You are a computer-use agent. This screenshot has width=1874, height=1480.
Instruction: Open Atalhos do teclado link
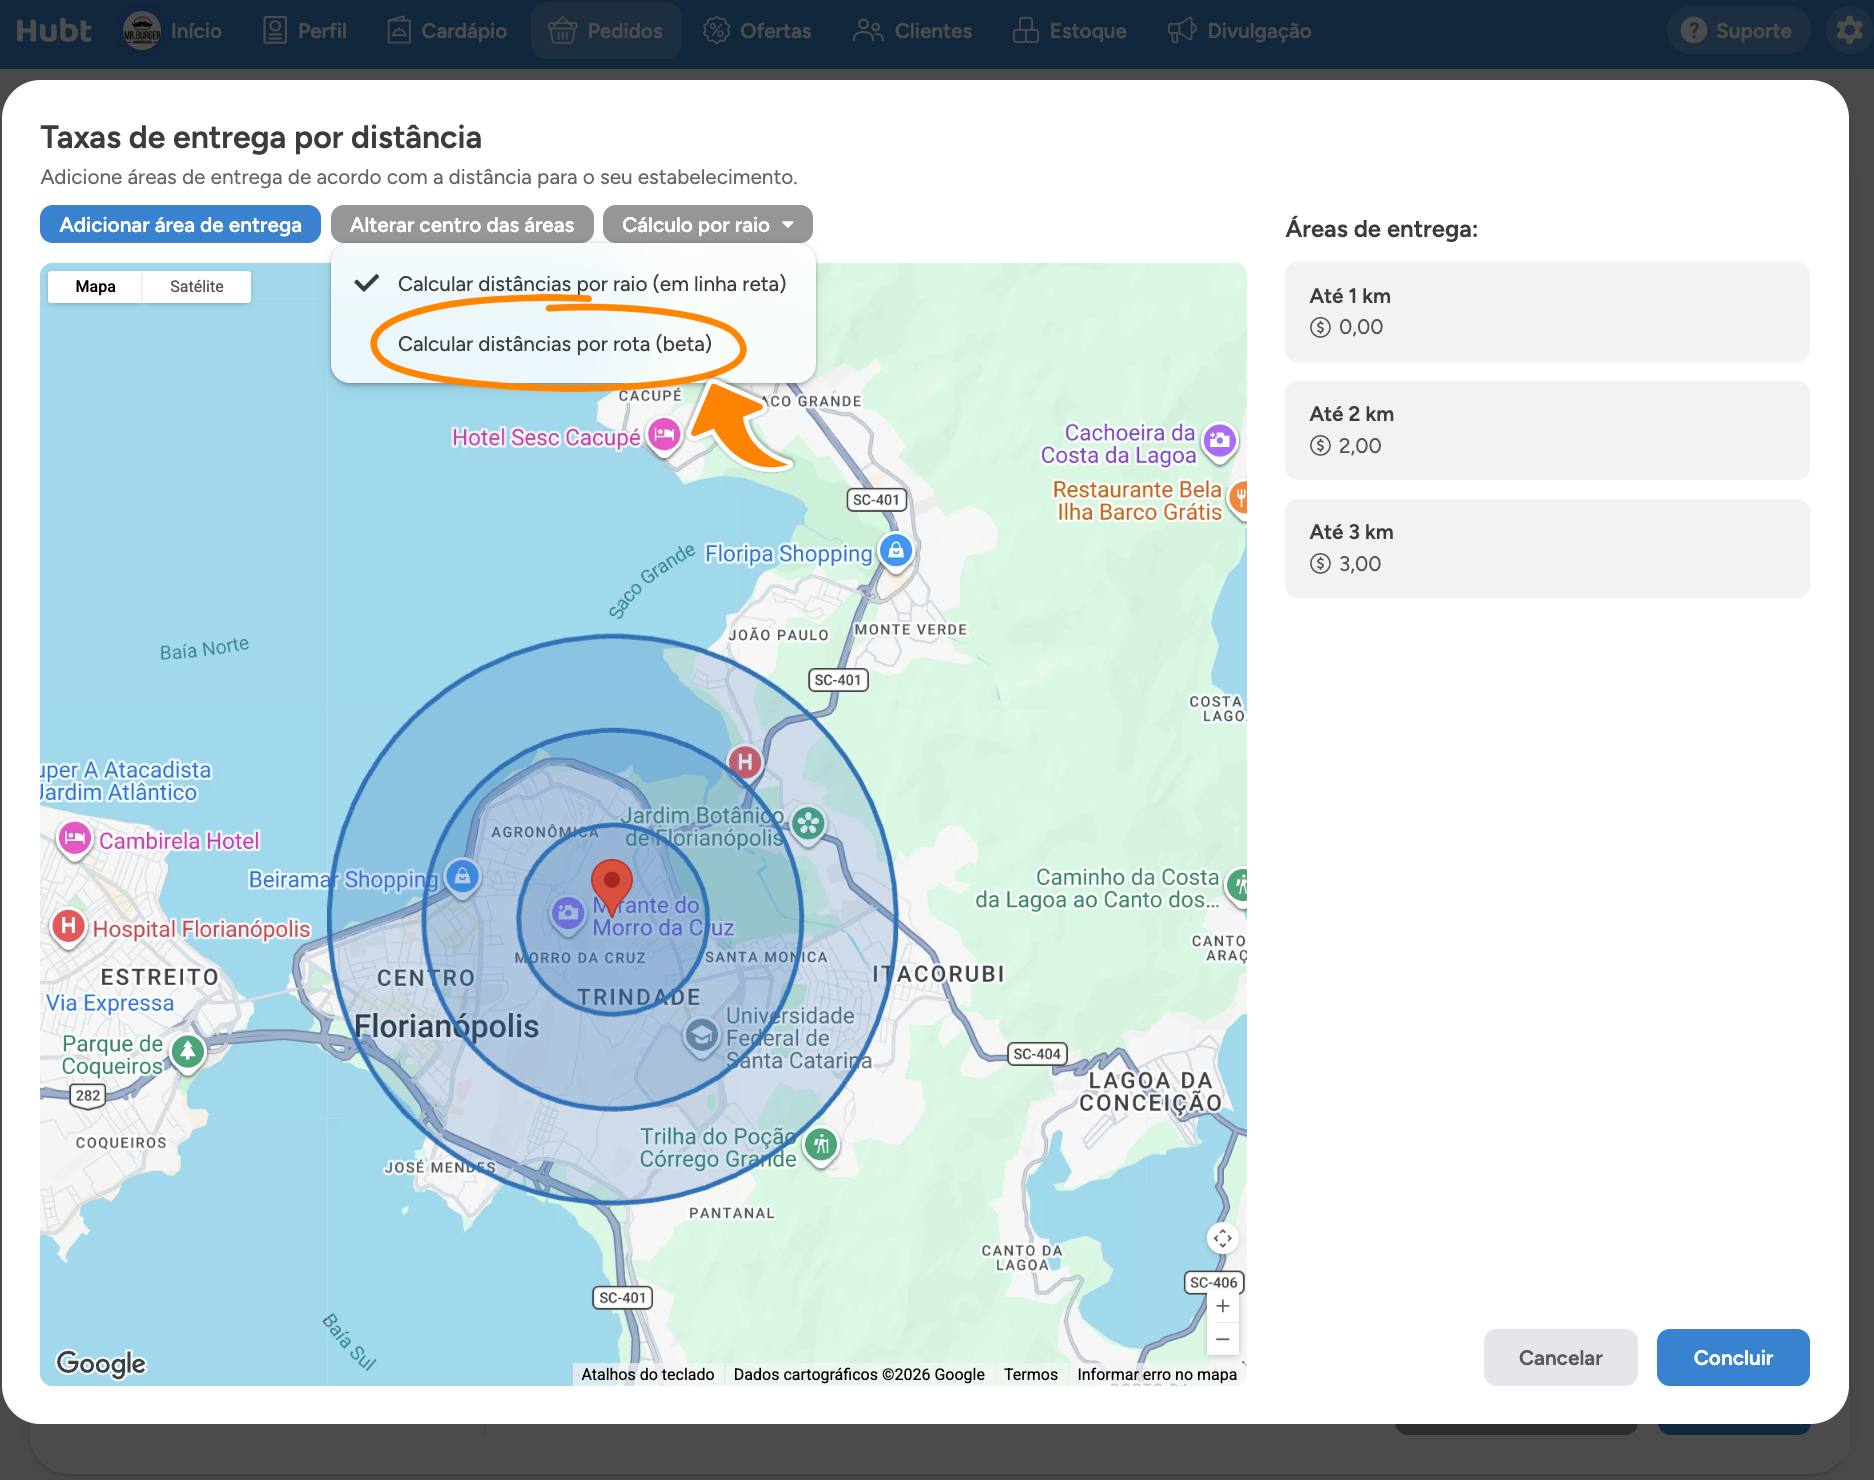(648, 1374)
